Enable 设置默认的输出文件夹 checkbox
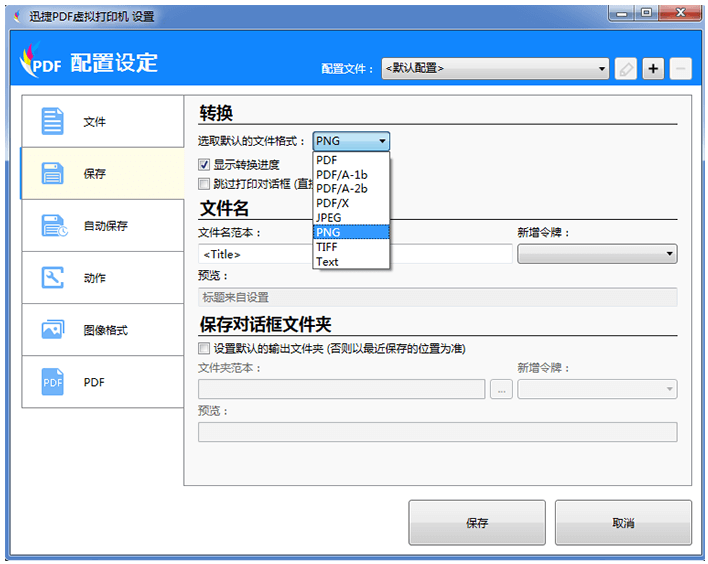 pos(204,348)
